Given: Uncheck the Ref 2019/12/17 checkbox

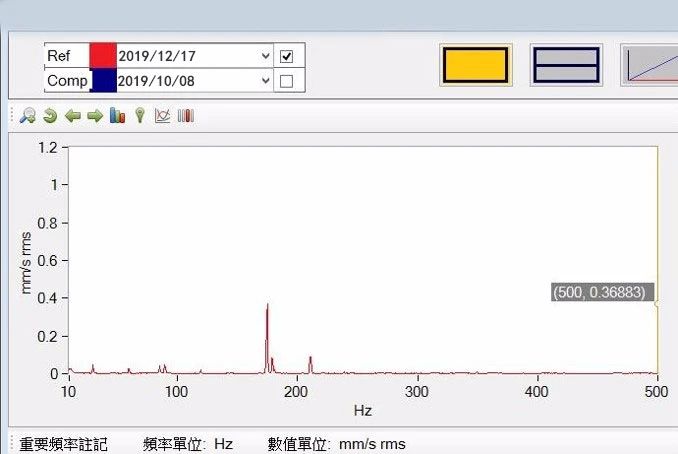Looking at the screenshot, I should (x=287, y=56).
